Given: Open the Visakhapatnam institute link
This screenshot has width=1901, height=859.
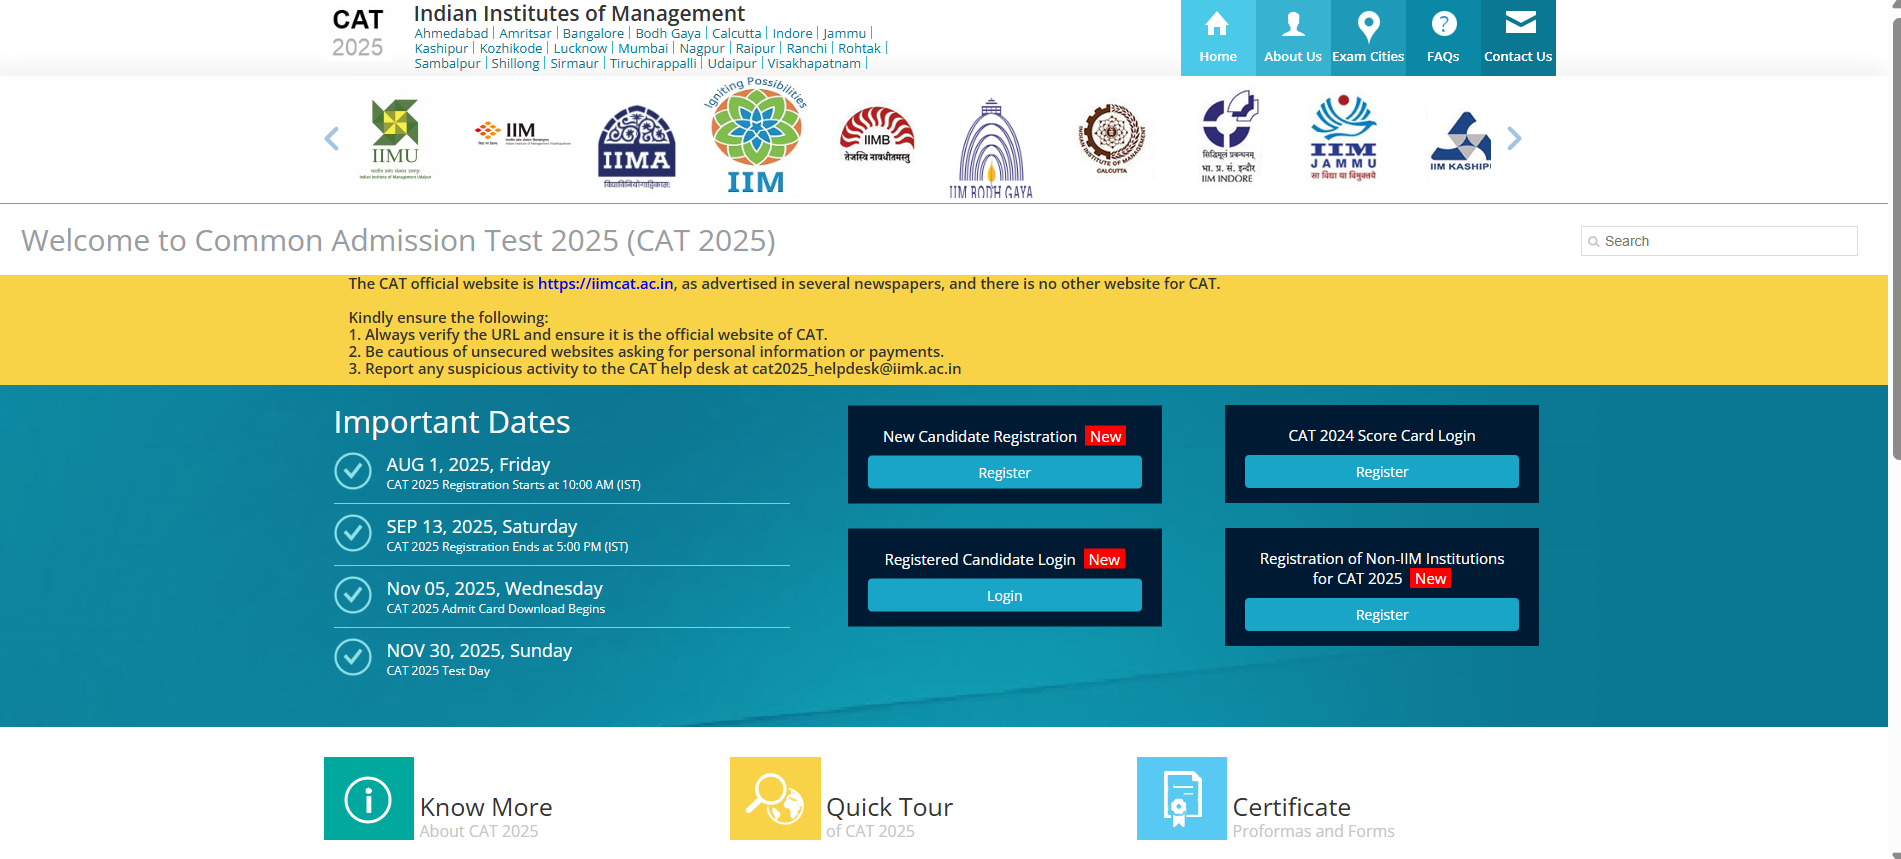Looking at the screenshot, I should pyautogui.click(x=814, y=64).
